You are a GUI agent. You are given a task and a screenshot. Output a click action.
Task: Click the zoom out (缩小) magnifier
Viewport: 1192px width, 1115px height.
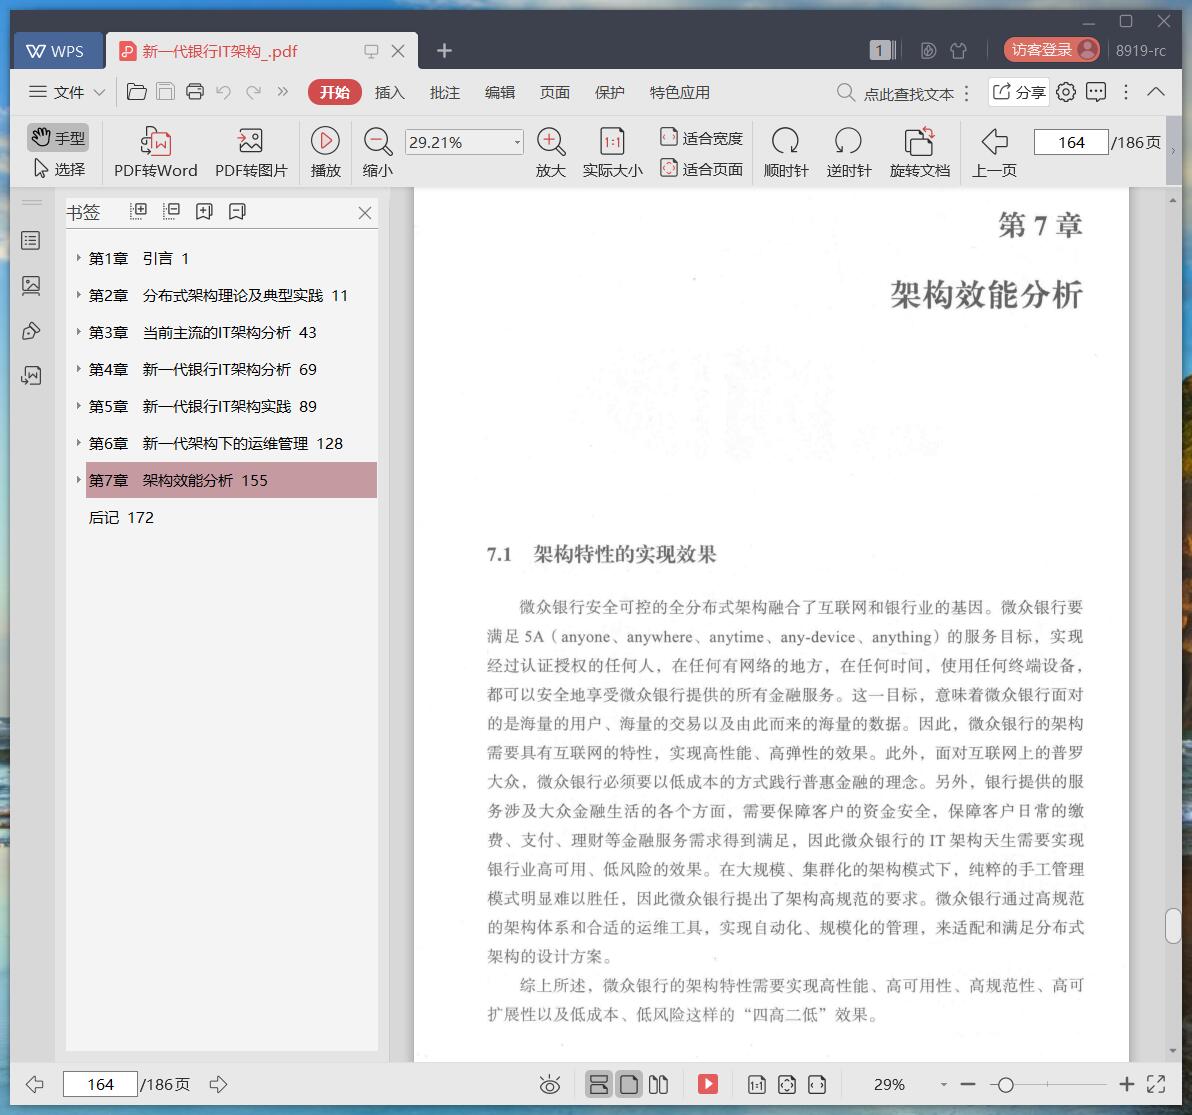pos(378,153)
